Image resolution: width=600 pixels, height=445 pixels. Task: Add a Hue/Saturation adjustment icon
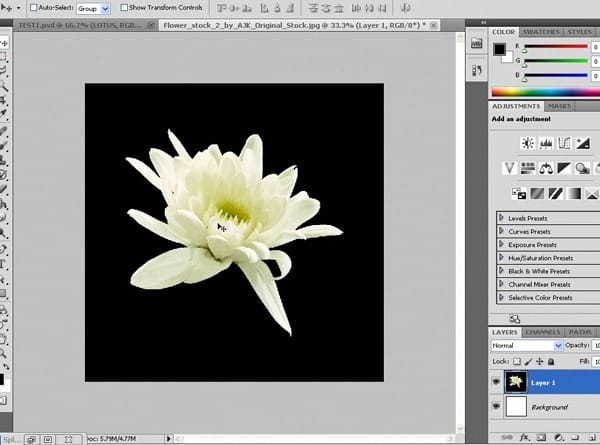coord(528,168)
